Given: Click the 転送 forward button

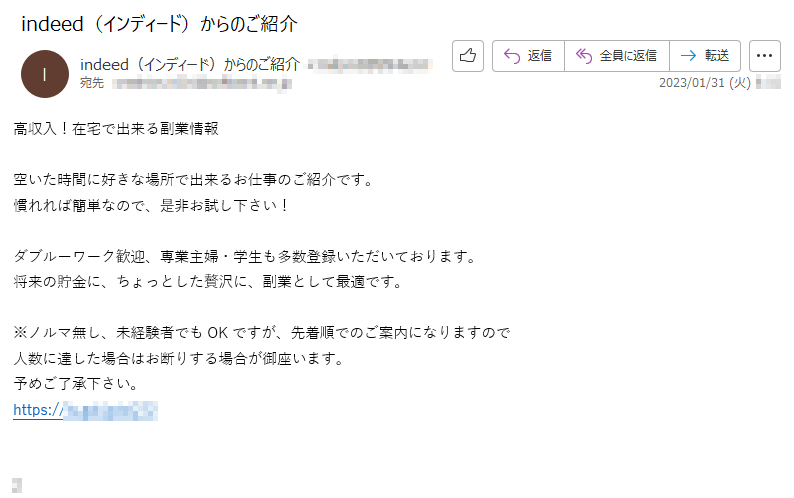Looking at the screenshot, I should (x=705, y=56).
